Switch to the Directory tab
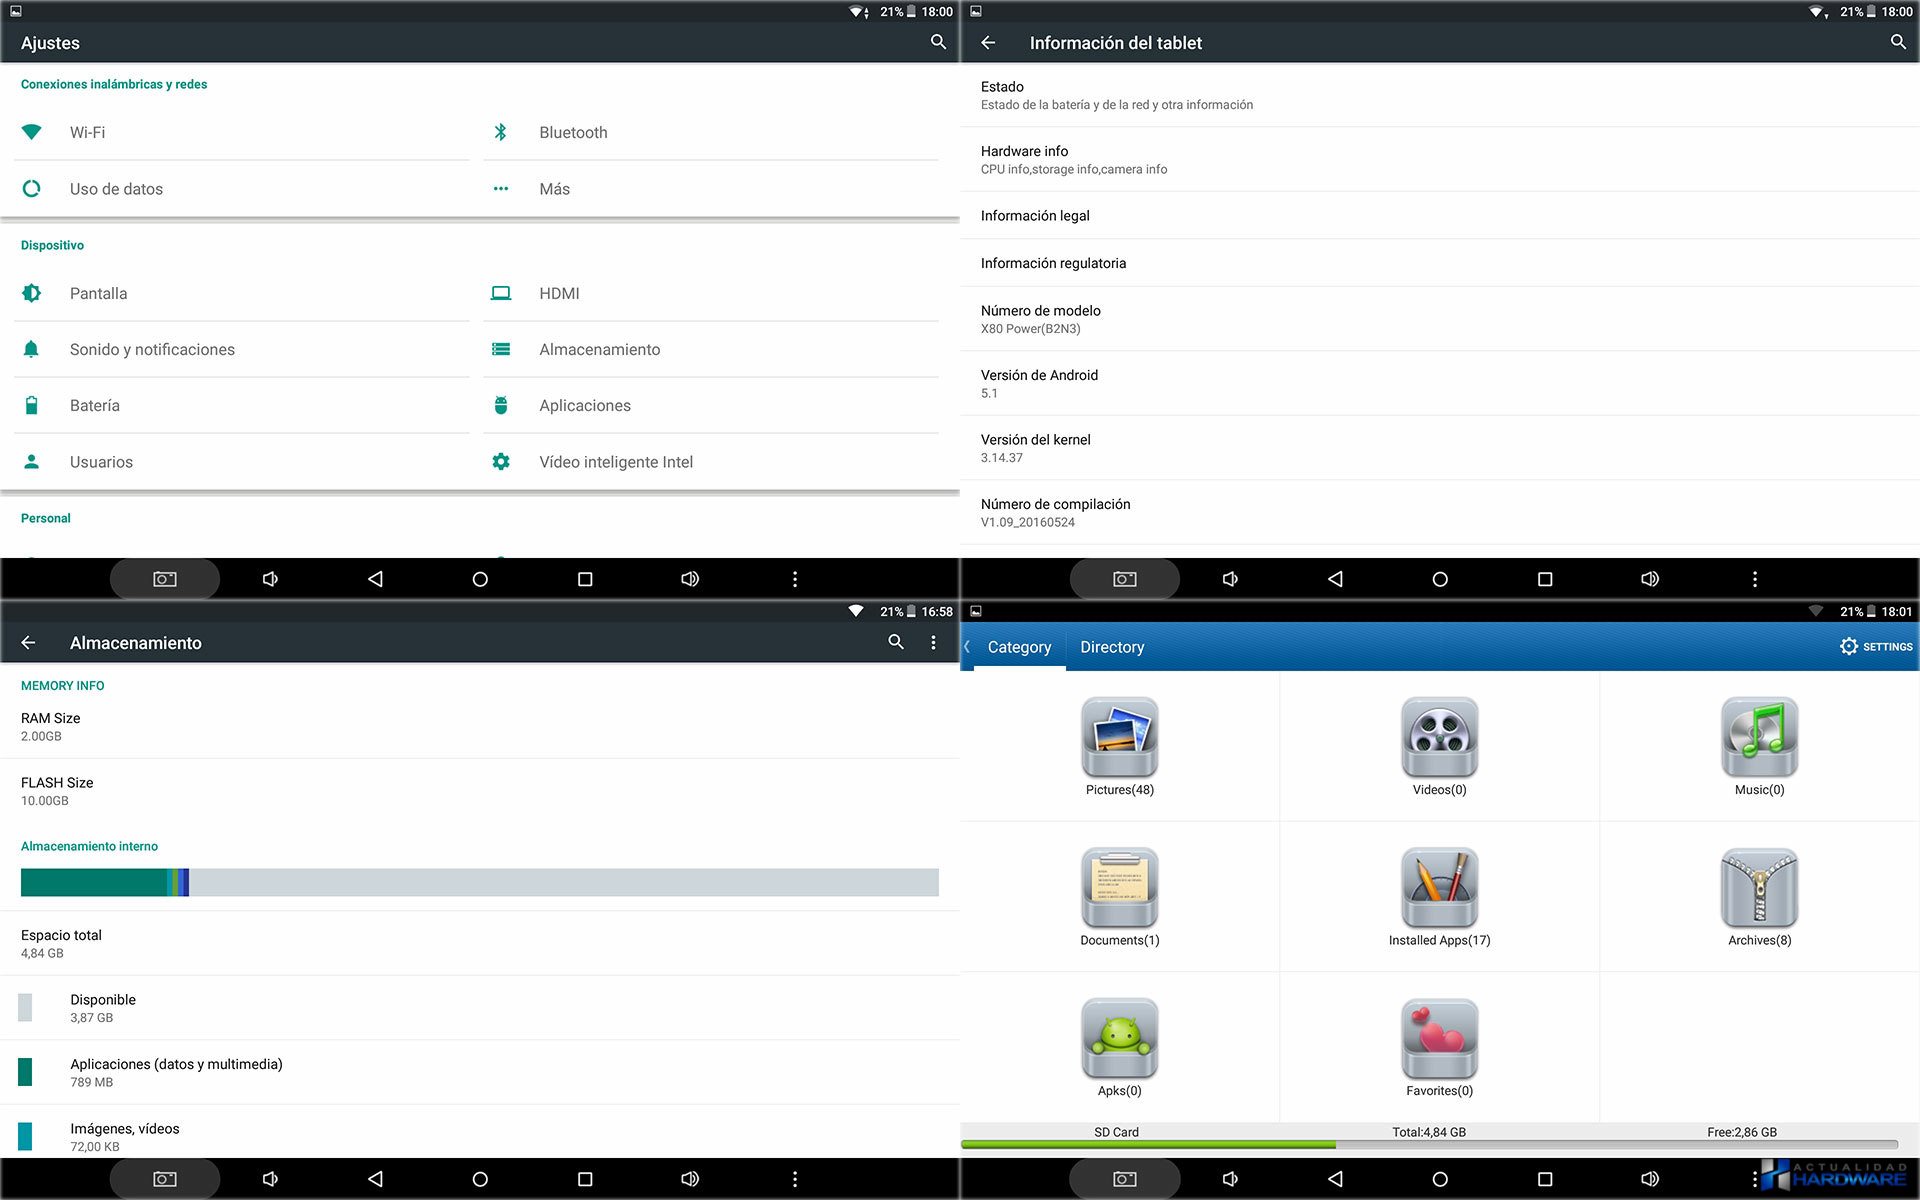 click(x=1112, y=647)
